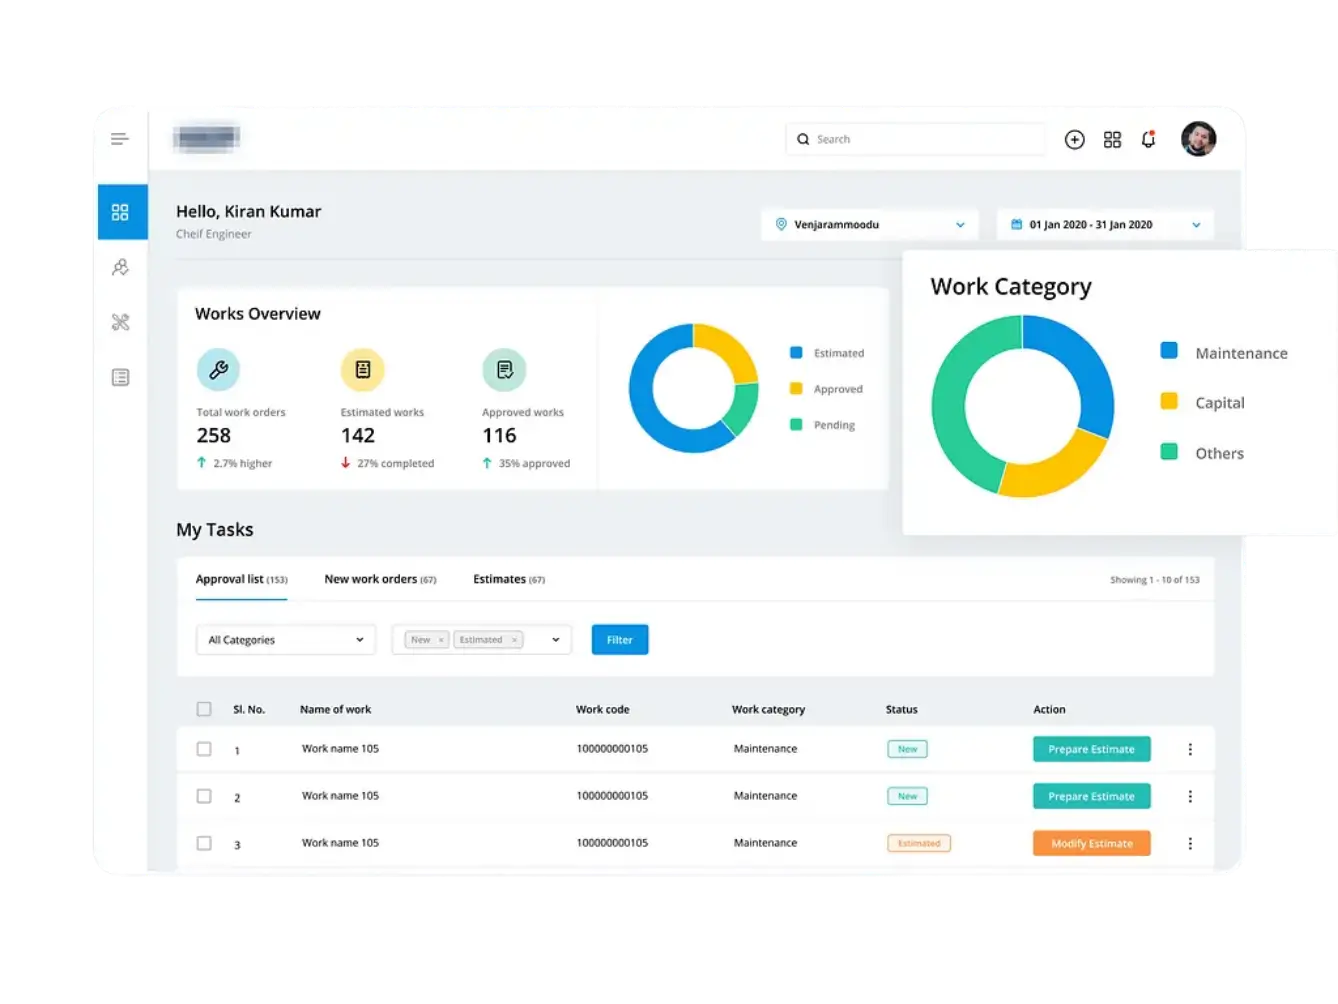Image resolution: width=1338 pixels, height=1004 pixels.
Task: Click the Work Category donut chart
Action: [x=1022, y=406]
